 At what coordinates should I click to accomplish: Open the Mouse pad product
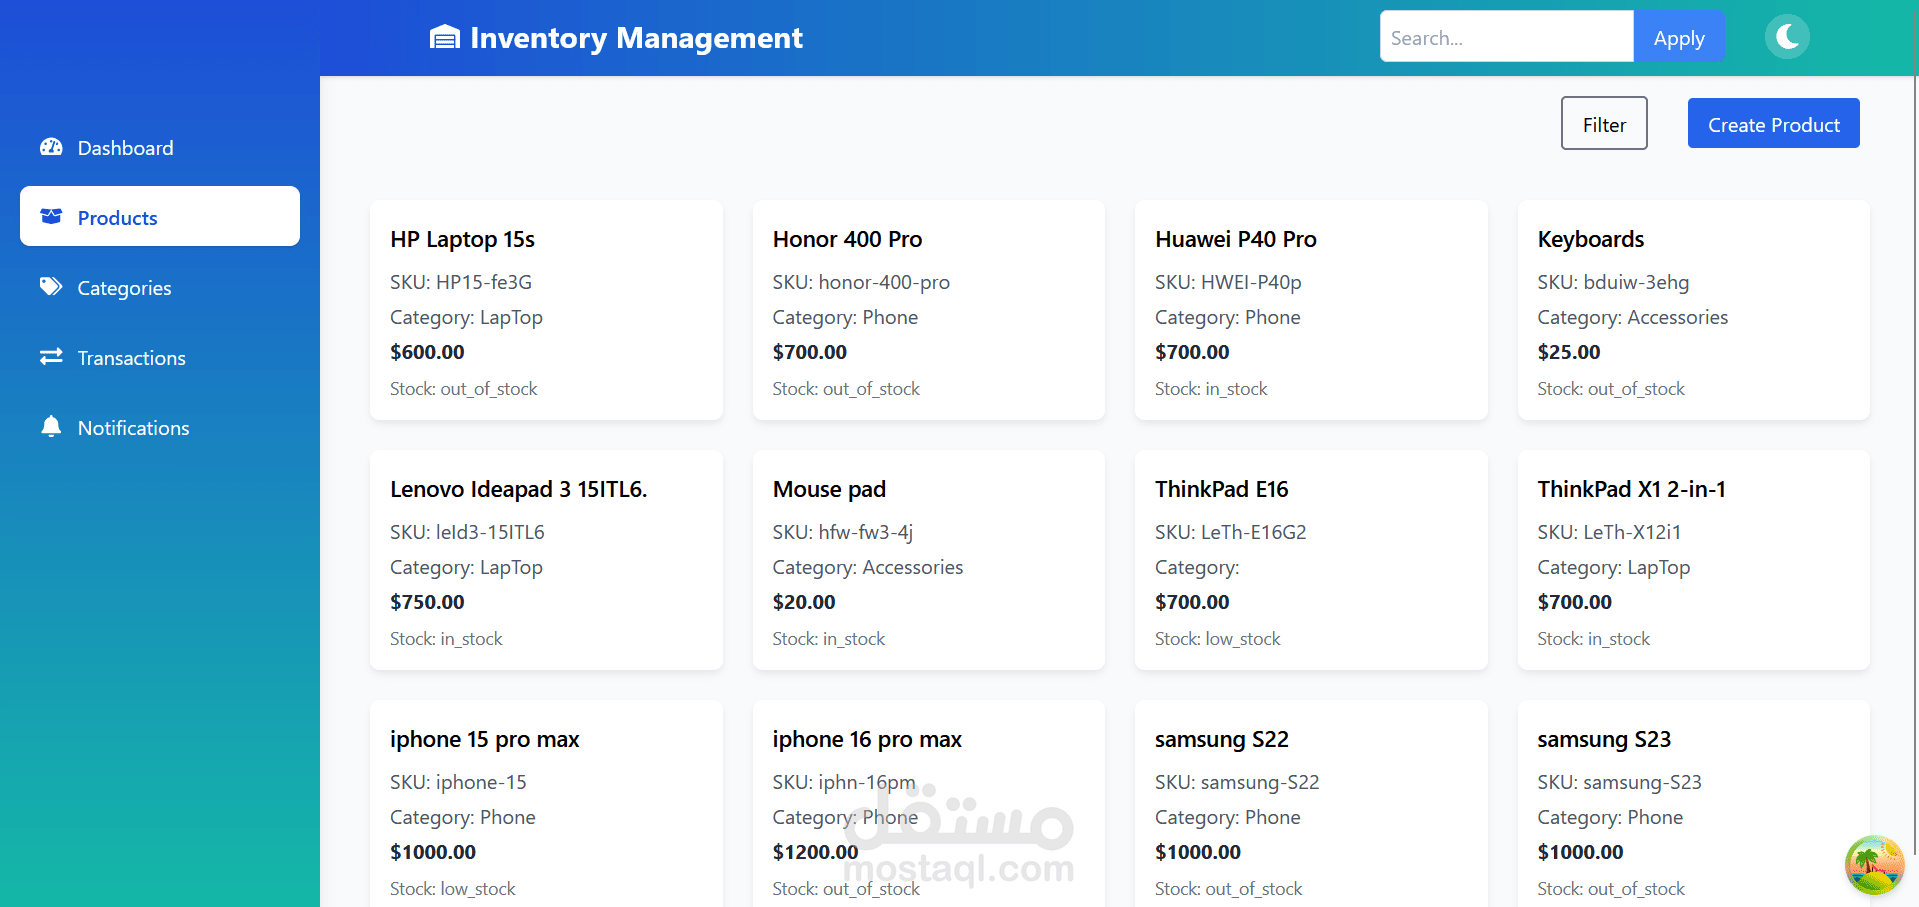coord(928,560)
